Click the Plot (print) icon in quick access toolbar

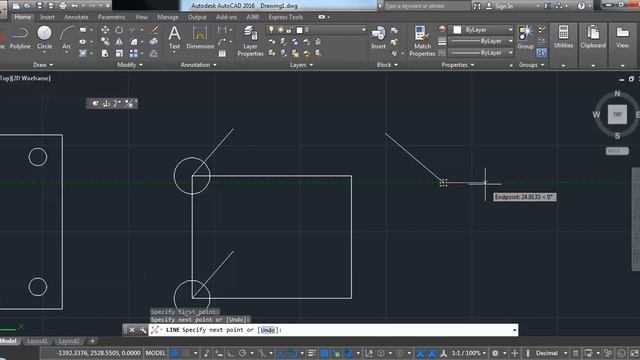[63, 6]
